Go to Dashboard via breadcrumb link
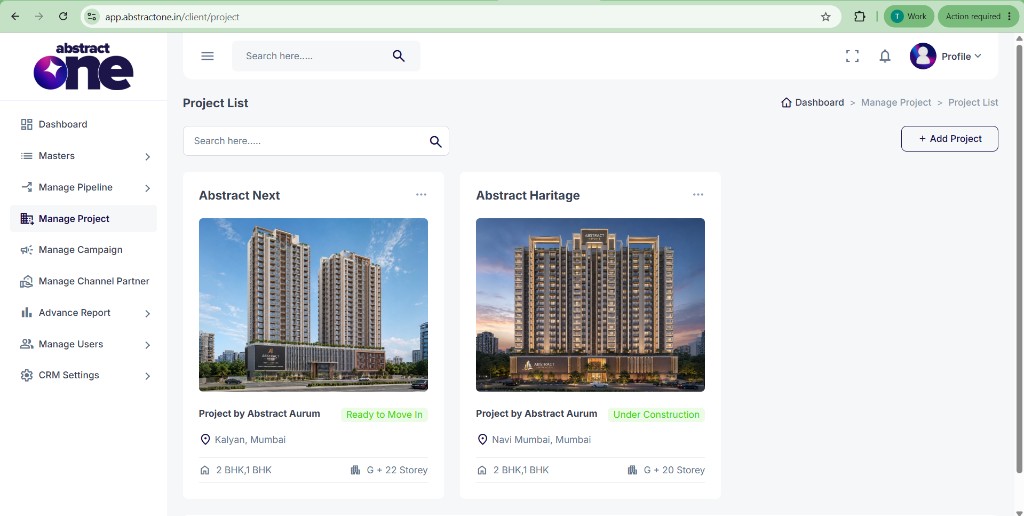Image resolution: width=1024 pixels, height=516 pixels. pyautogui.click(x=820, y=103)
